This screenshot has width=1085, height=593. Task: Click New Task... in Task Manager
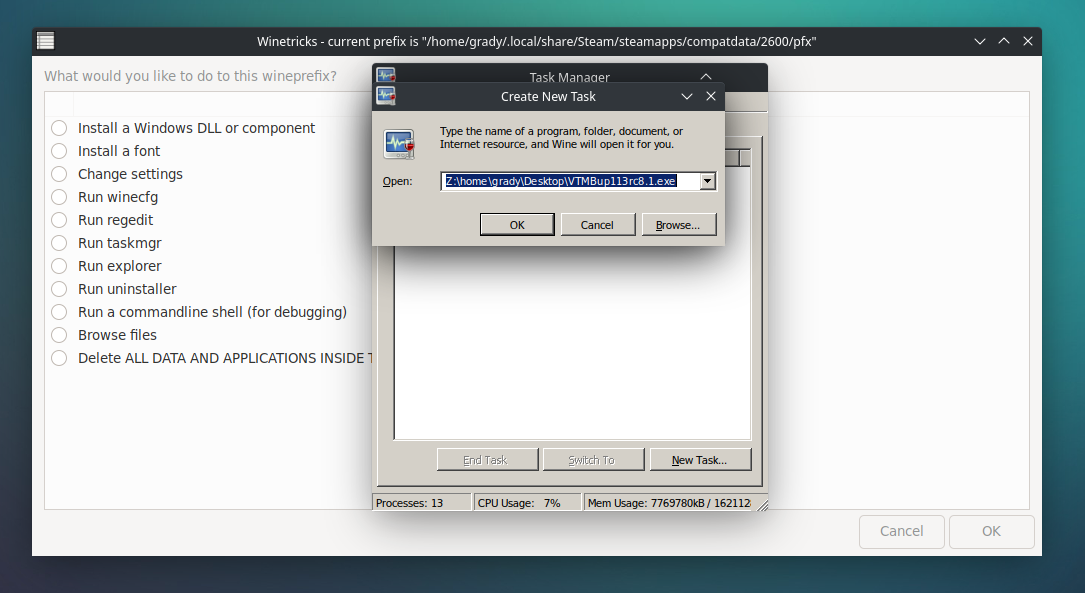[x=700, y=460]
